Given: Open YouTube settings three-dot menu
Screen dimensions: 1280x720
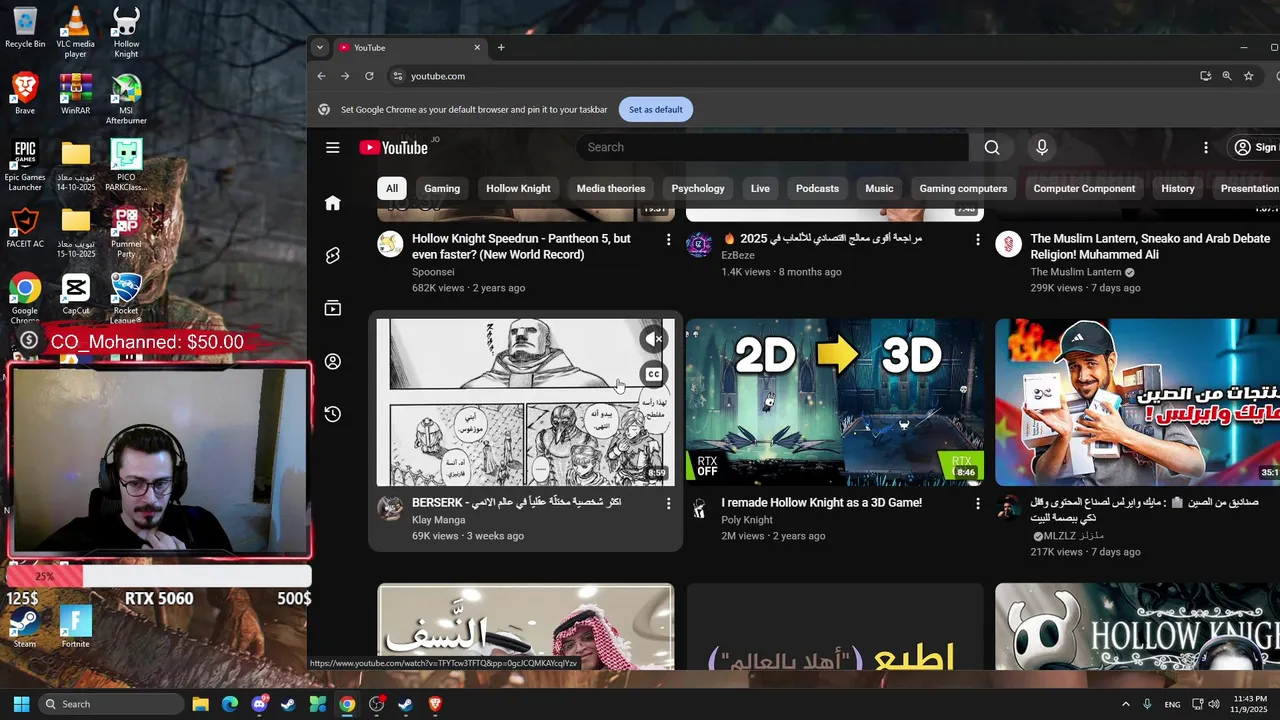Looking at the screenshot, I should 1206,147.
